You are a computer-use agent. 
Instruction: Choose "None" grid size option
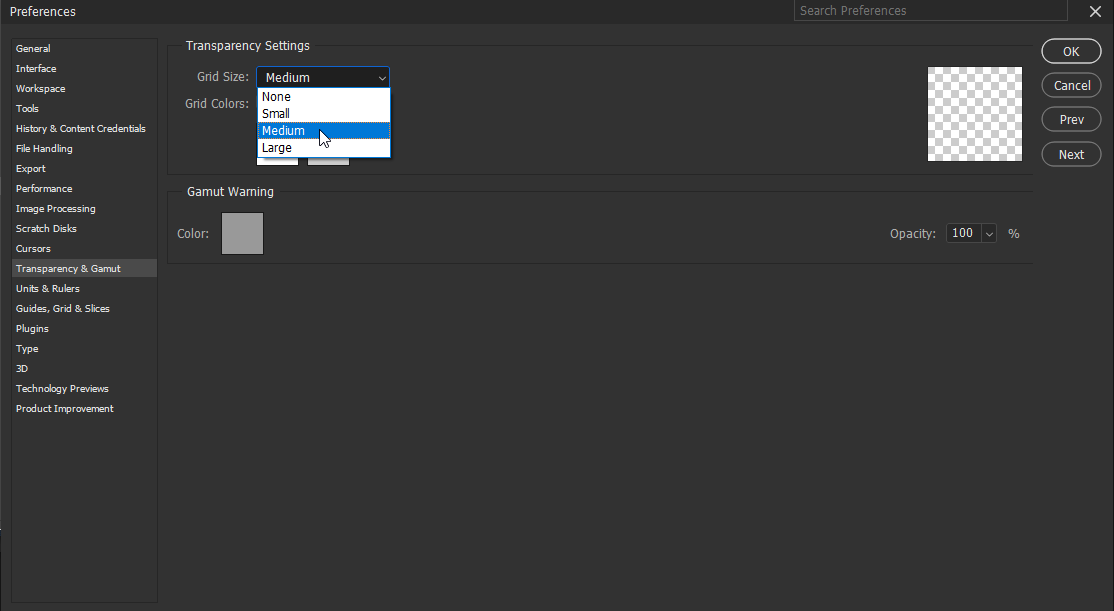pyautogui.click(x=276, y=96)
